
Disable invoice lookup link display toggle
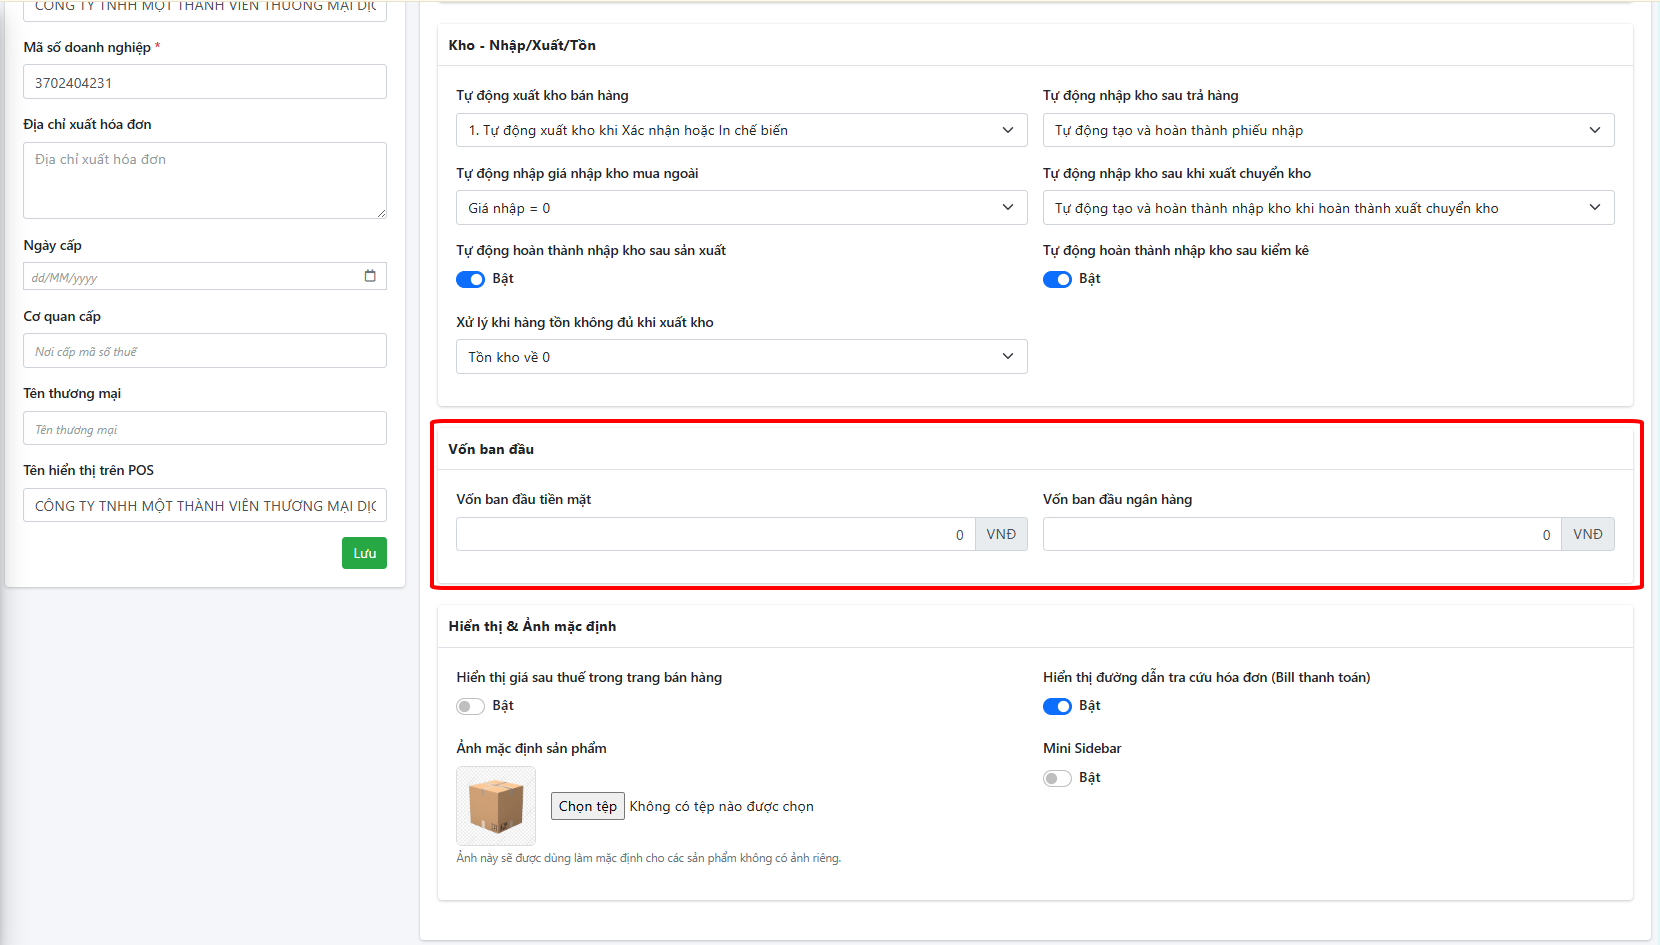pyautogui.click(x=1057, y=707)
